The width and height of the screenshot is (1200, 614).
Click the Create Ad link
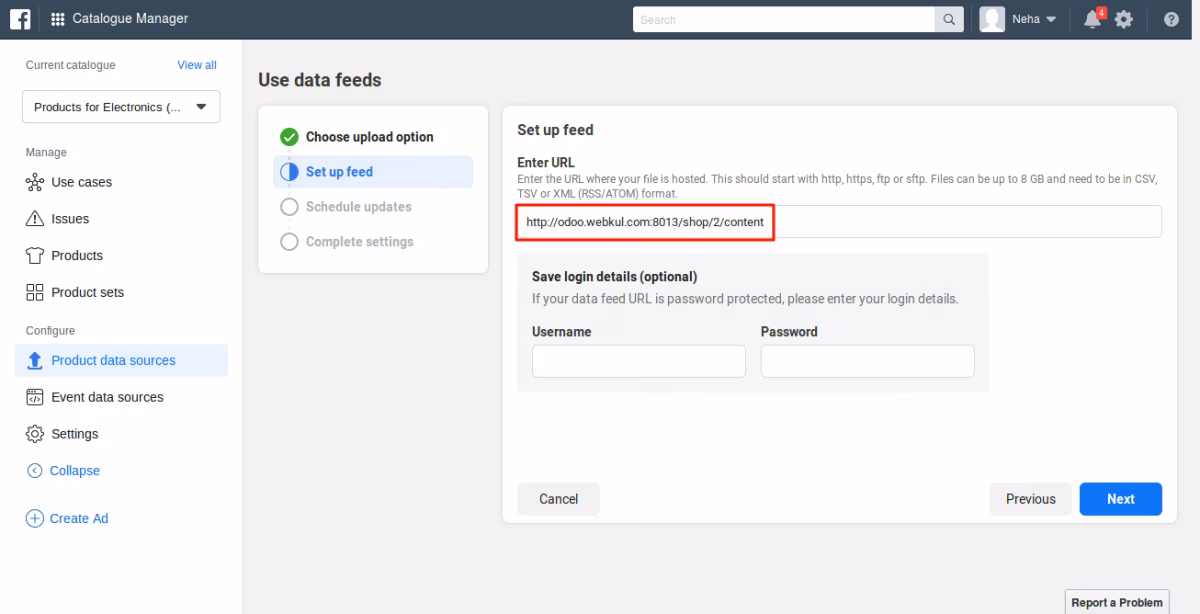79,518
